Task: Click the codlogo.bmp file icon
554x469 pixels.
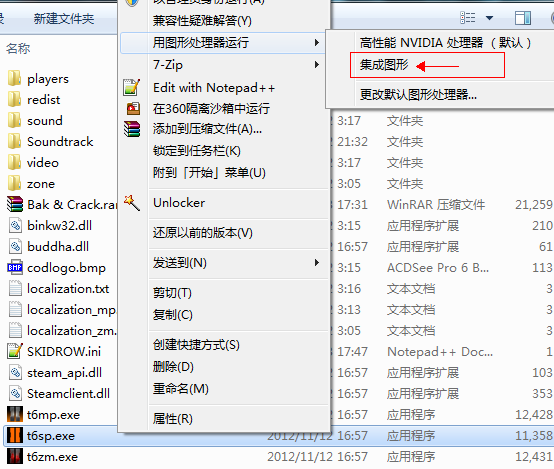Action: (x=15, y=268)
